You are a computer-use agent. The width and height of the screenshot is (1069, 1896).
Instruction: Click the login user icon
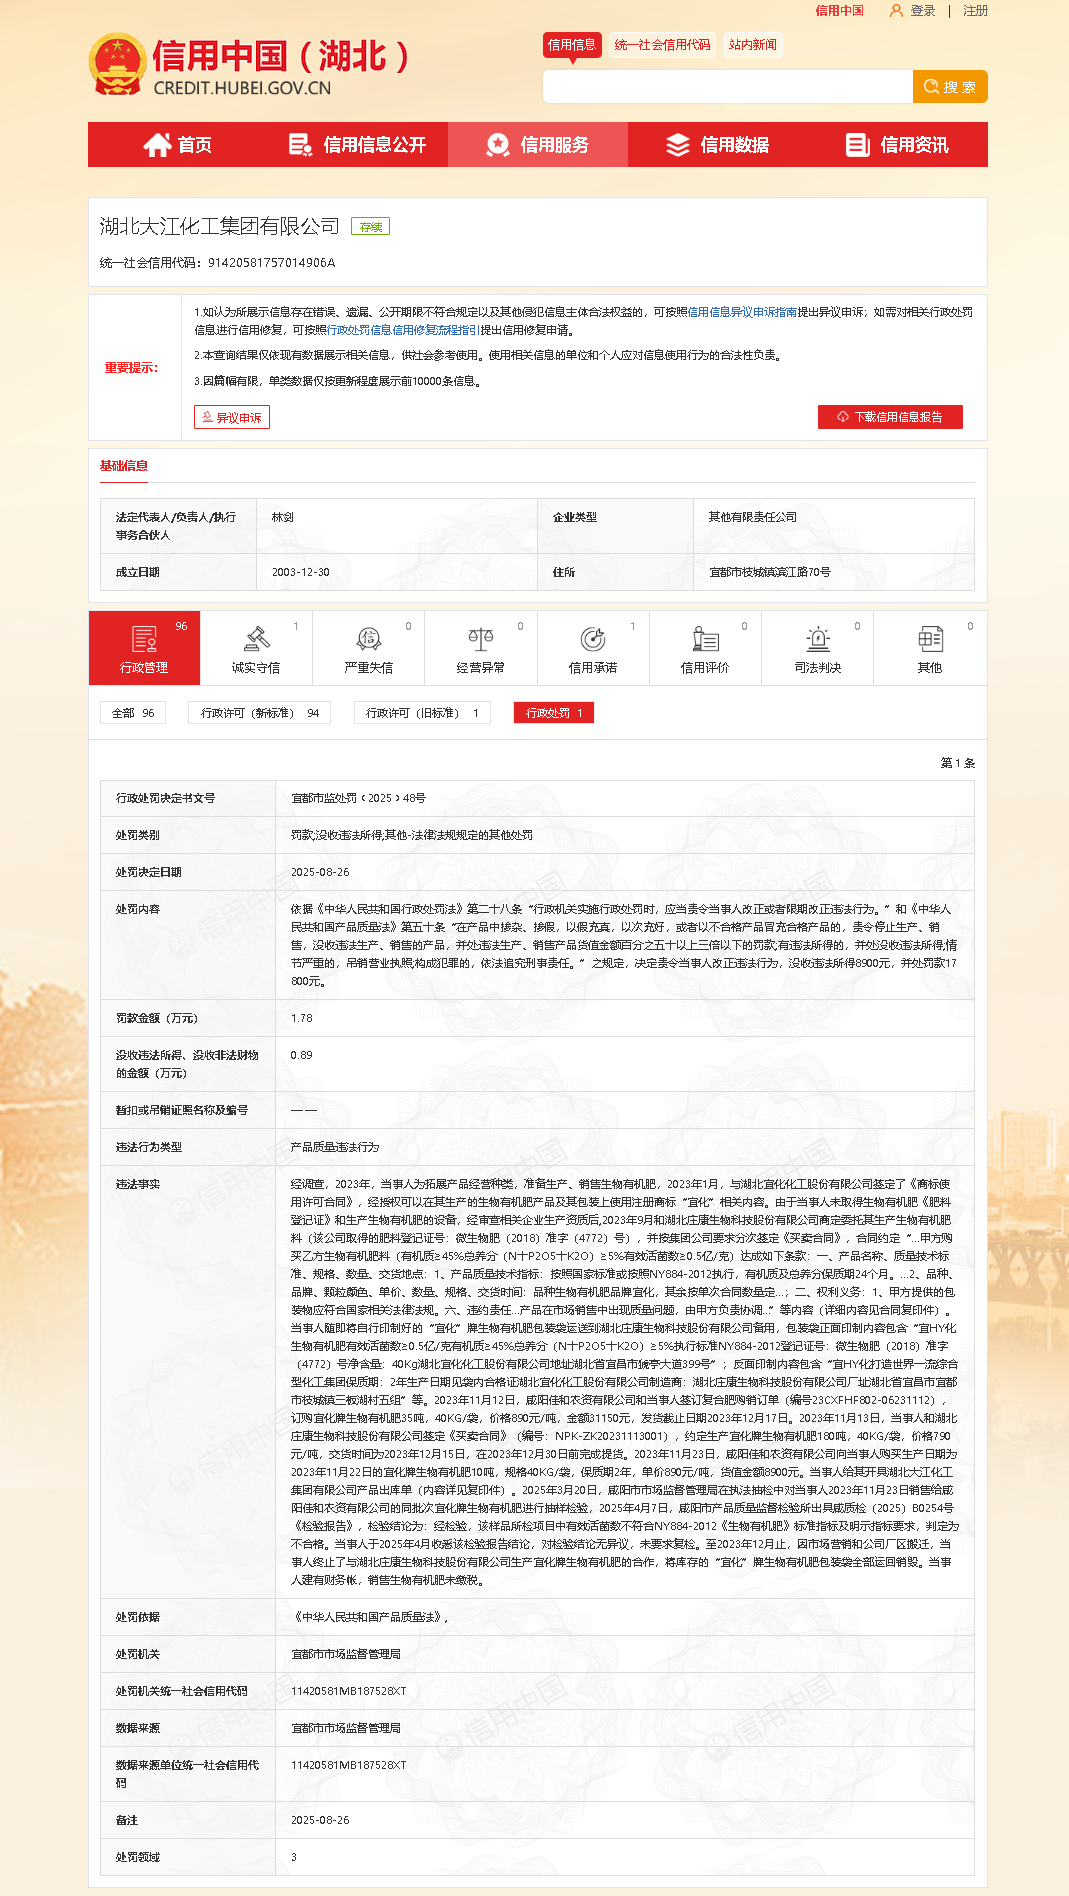click(x=896, y=10)
